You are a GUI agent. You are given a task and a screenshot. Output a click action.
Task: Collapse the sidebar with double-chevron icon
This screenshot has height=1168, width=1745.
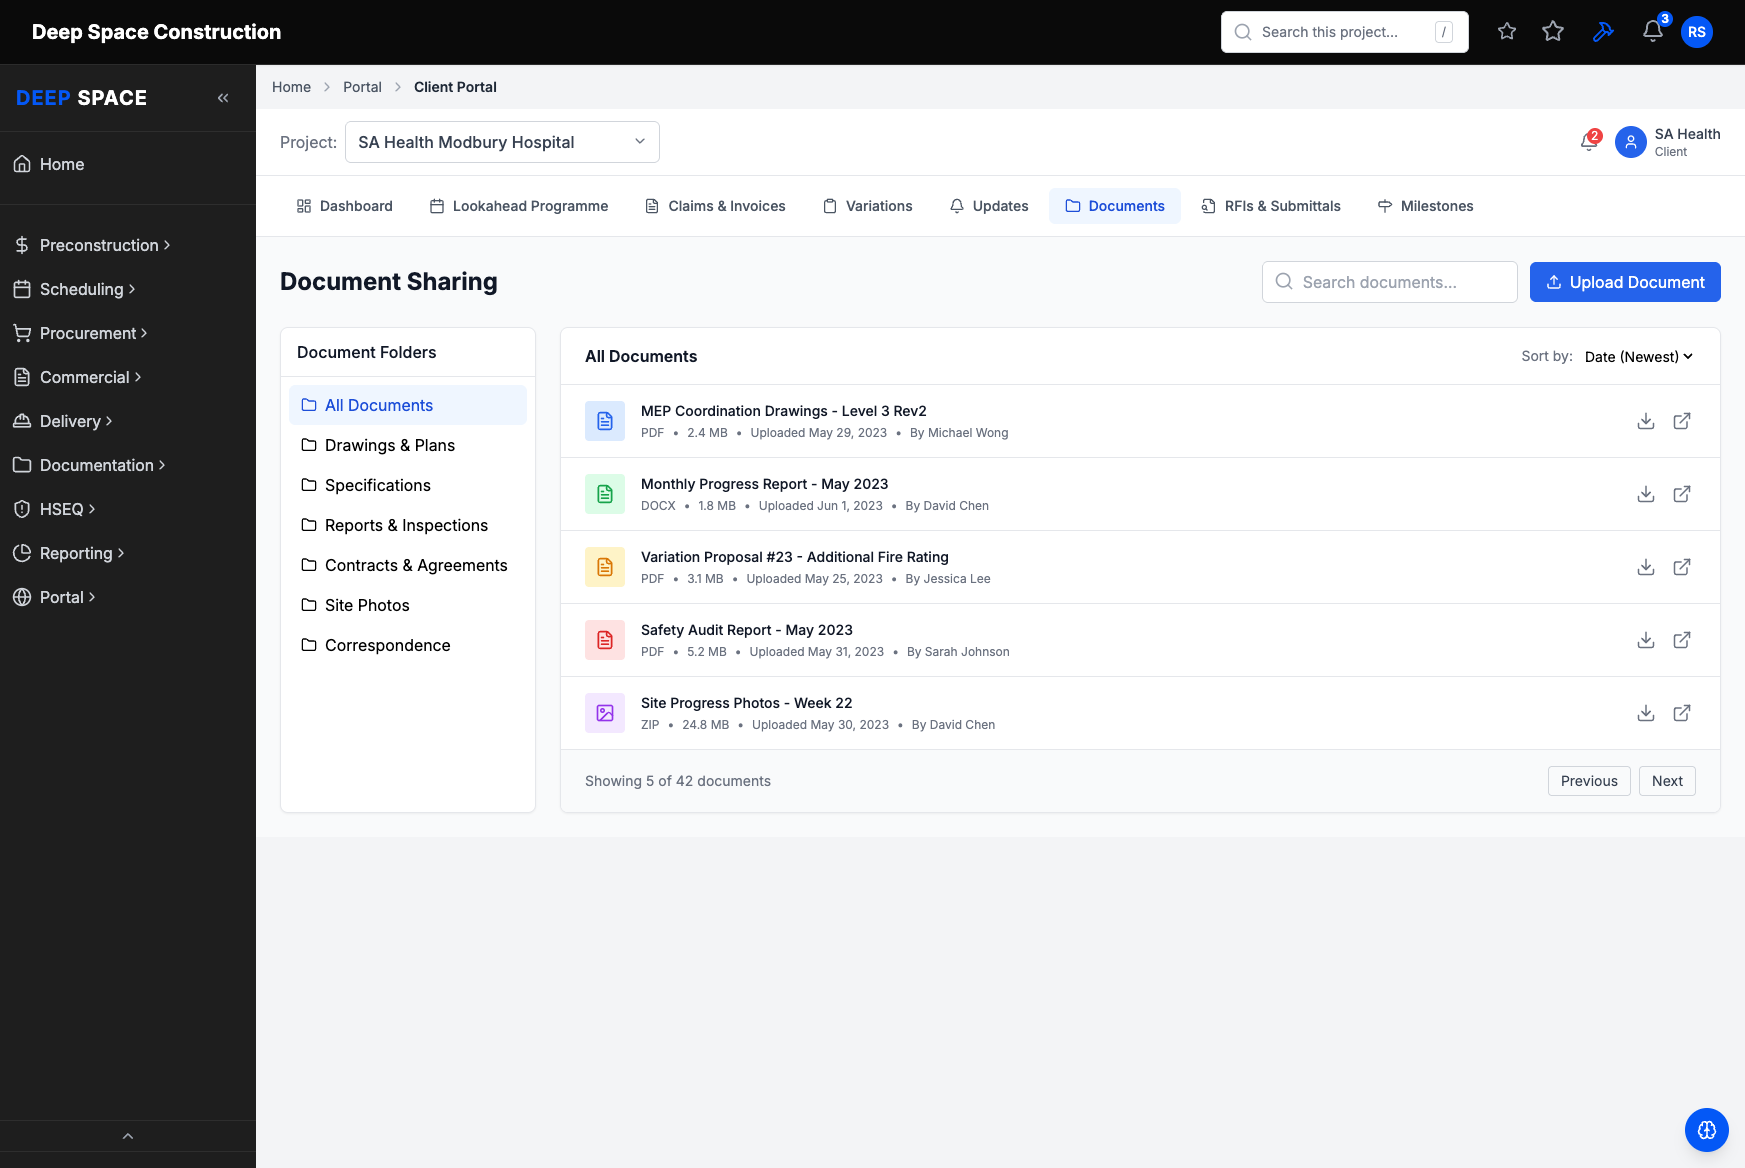click(x=223, y=98)
